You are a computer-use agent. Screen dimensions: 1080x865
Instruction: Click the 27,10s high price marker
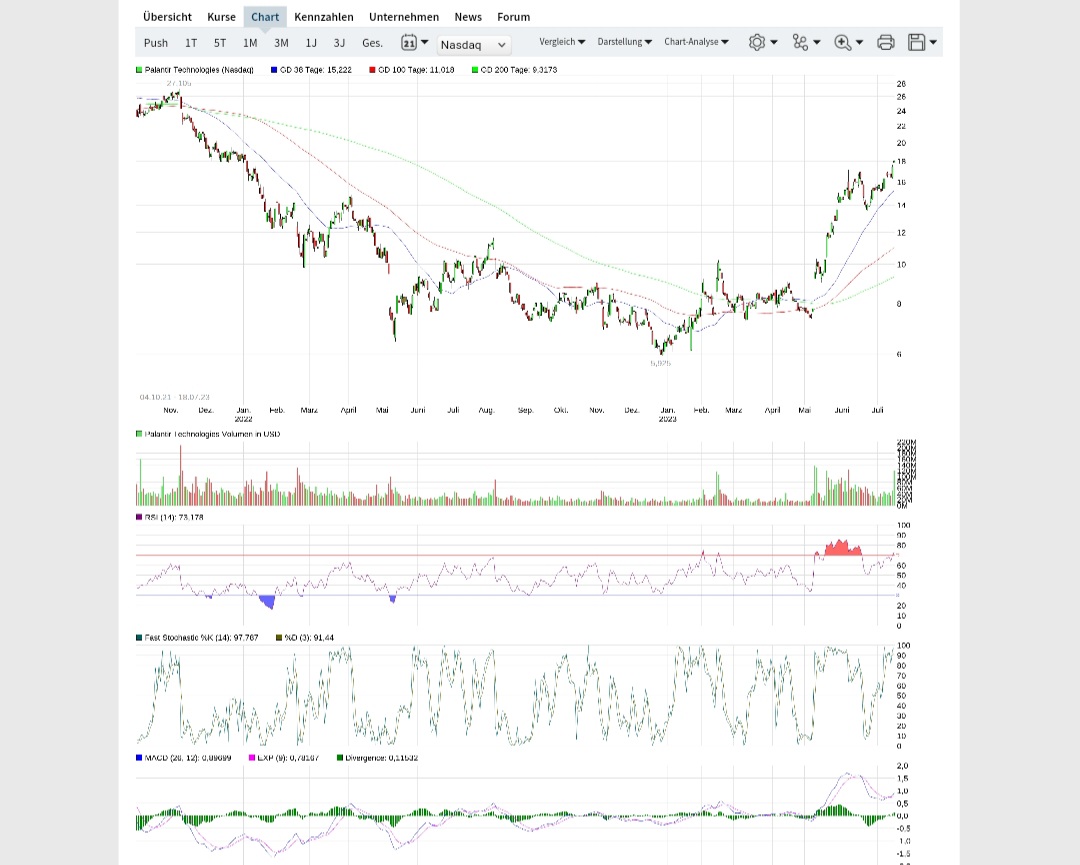(178, 83)
